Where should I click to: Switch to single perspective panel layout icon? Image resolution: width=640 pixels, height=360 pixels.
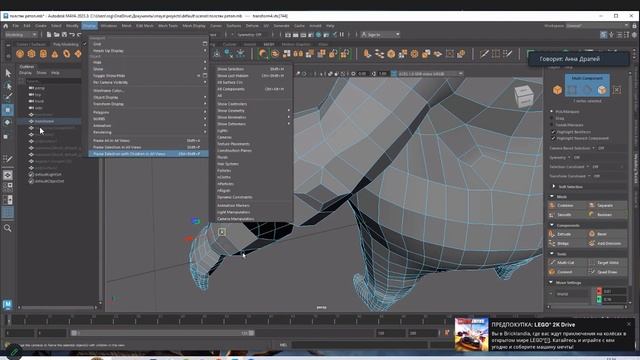pyautogui.click(x=7, y=175)
